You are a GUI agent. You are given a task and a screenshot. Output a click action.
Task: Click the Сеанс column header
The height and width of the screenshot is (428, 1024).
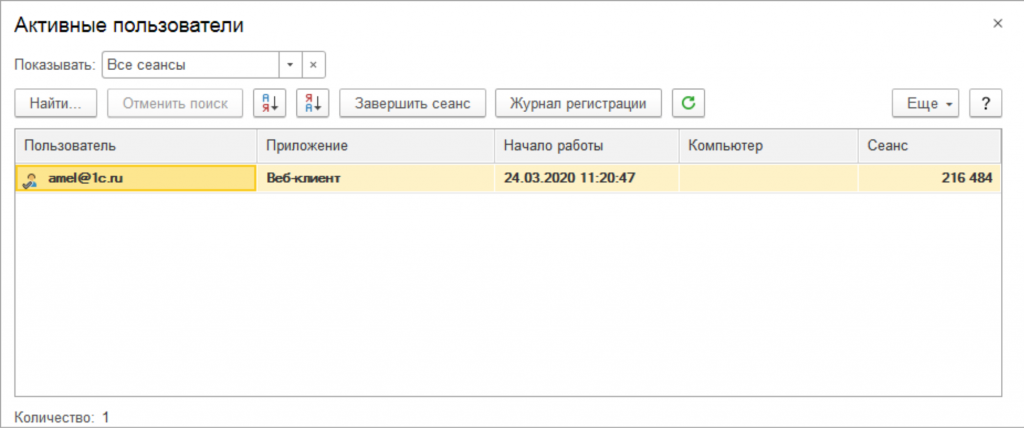928,146
